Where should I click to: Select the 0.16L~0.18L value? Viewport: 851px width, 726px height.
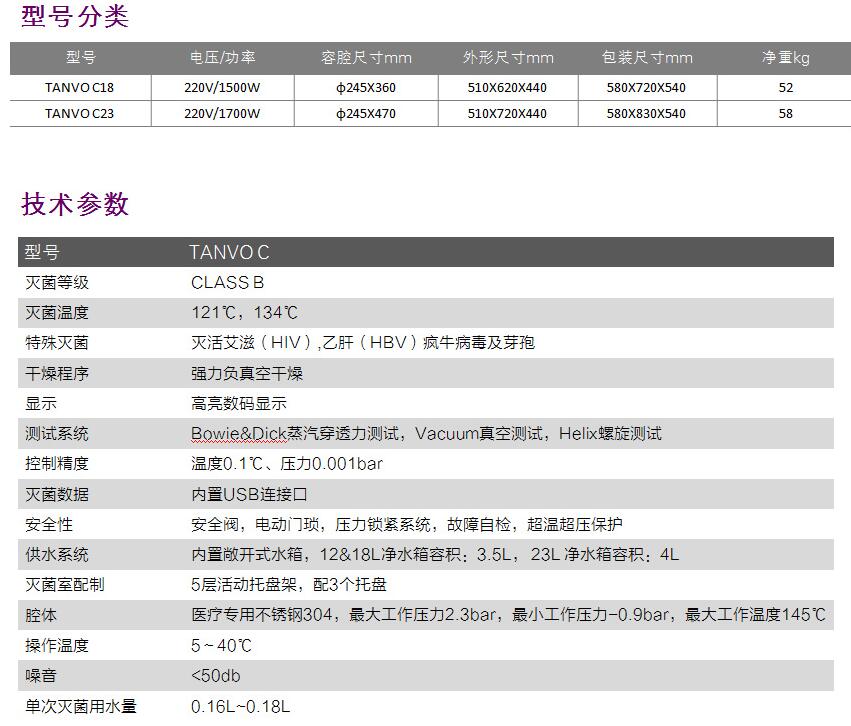240,706
